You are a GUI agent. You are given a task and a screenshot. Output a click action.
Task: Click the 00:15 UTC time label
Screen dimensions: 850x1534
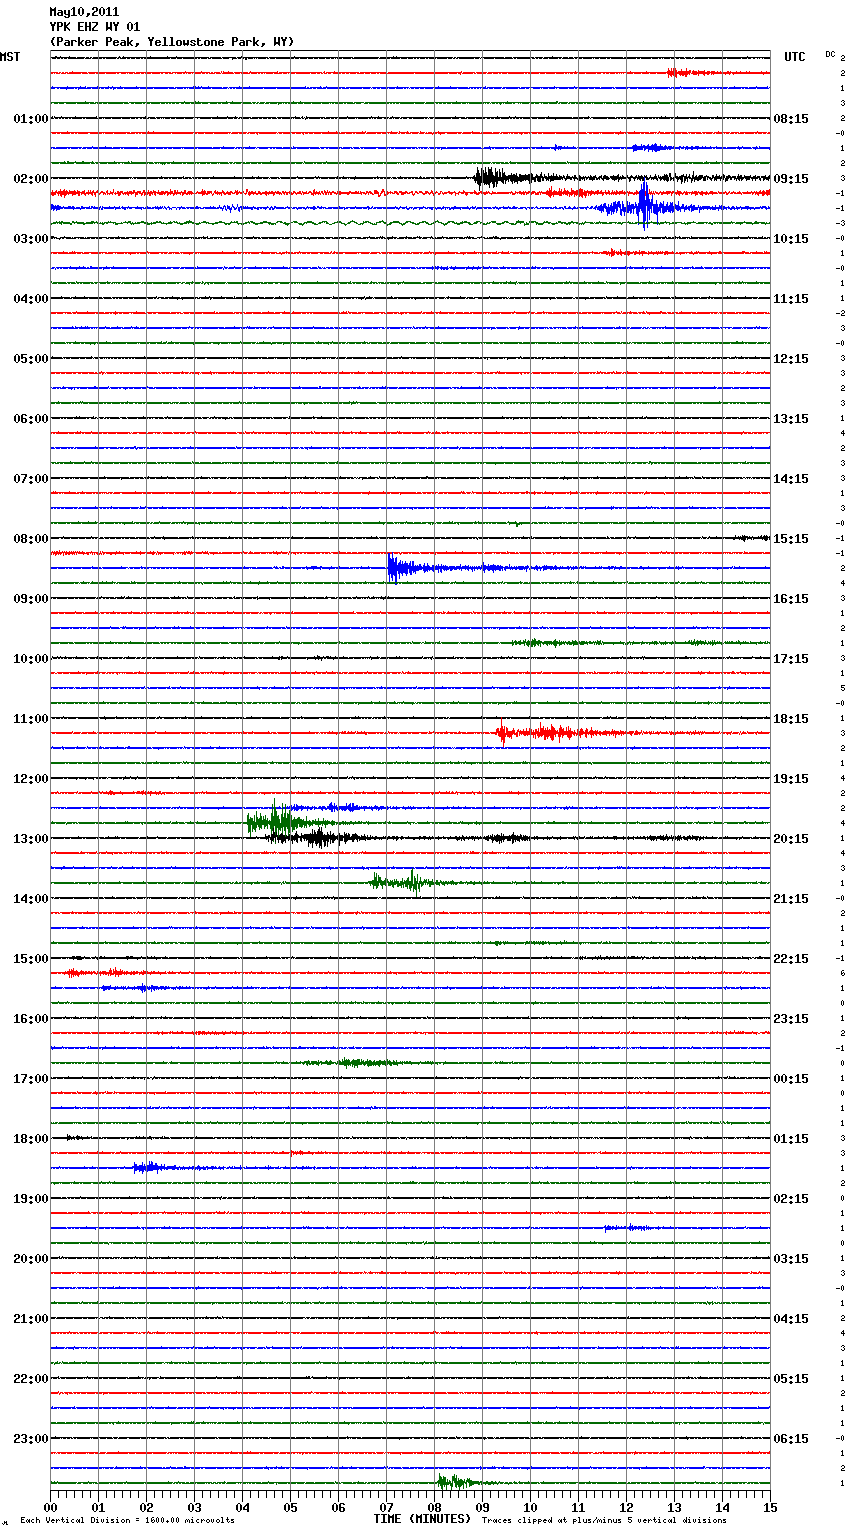[x=791, y=1079]
